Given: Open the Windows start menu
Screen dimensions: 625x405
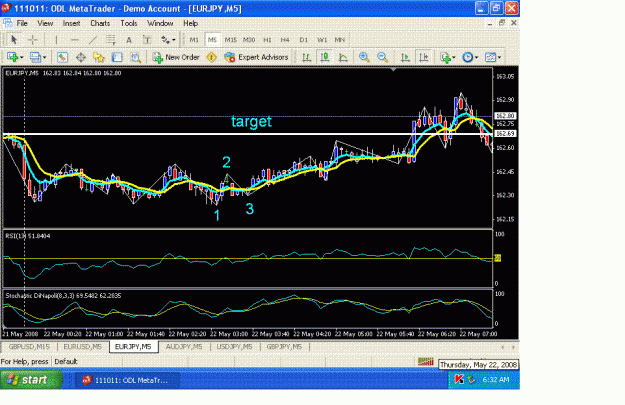Looking at the screenshot, I should pyautogui.click(x=31, y=380).
